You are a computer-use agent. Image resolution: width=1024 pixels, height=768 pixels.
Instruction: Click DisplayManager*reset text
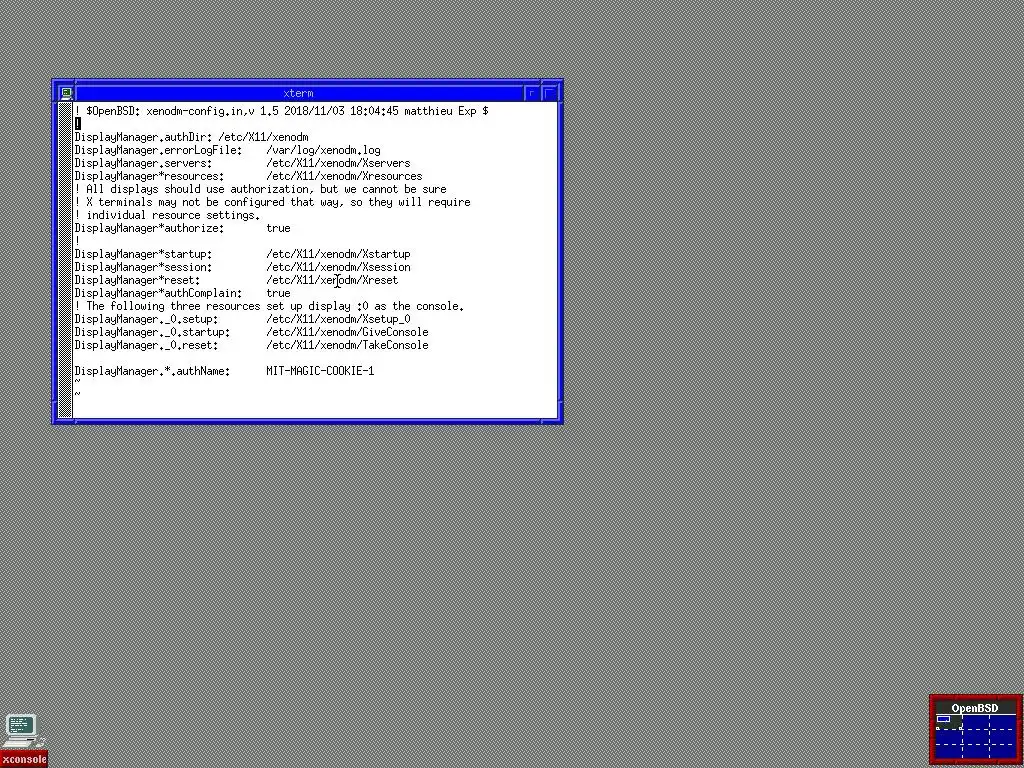point(137,280)
